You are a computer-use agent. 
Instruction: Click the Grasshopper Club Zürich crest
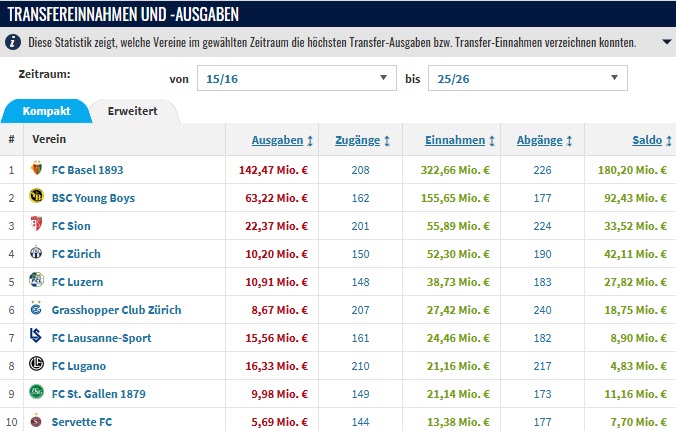(38, 310)
